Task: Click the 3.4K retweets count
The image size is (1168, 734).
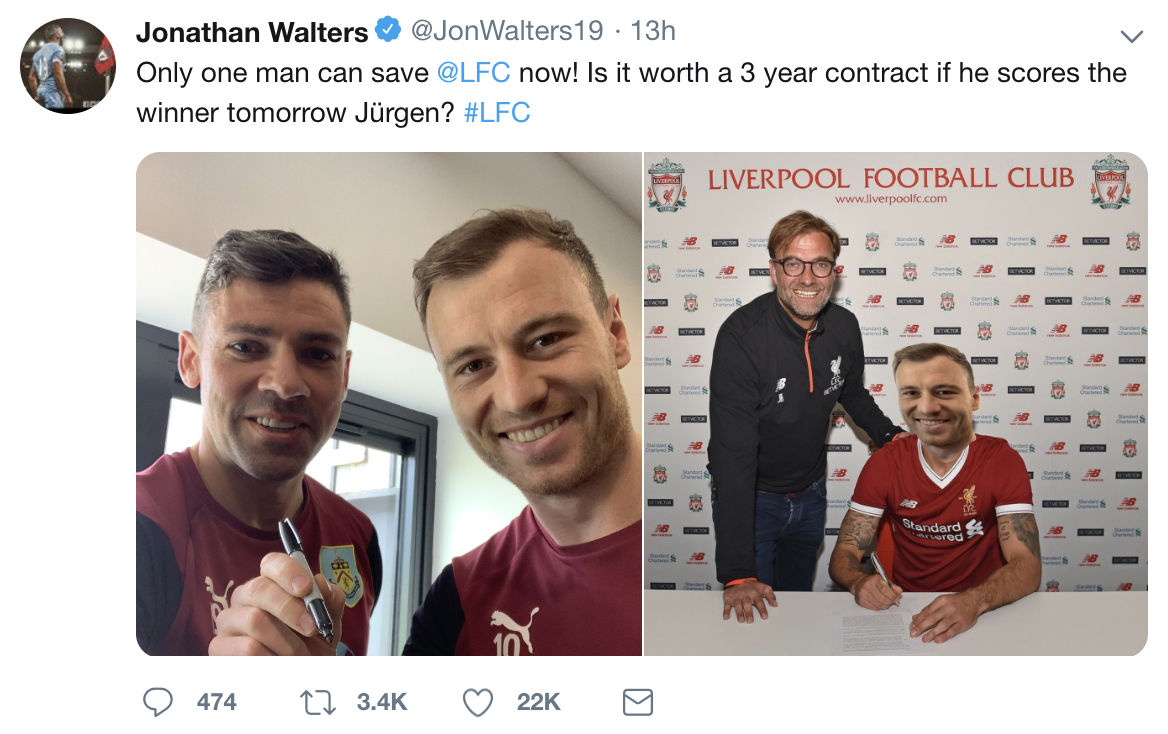Action: [x=381, y=702]
